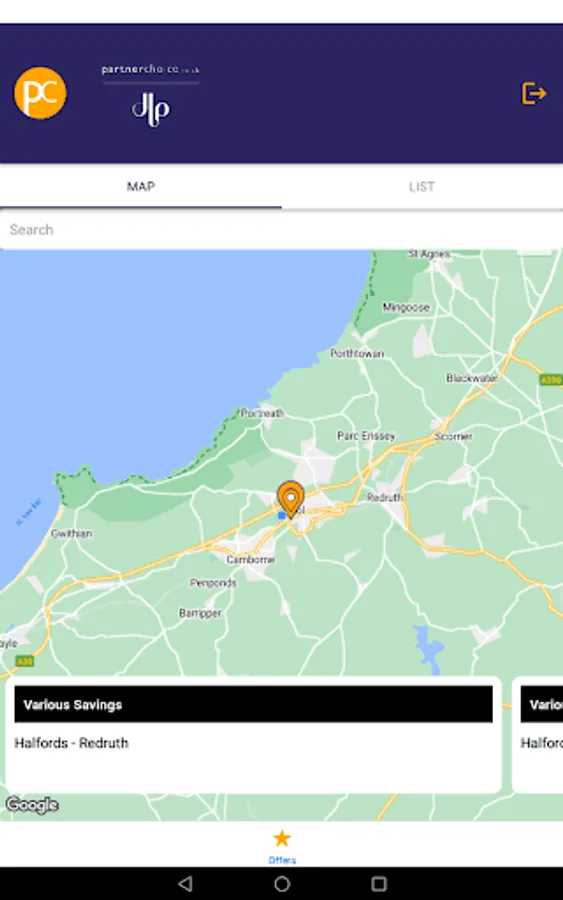Screen dimensions: 563x900
Task: Open the Offers star tab
Action: tap(282, 846)
